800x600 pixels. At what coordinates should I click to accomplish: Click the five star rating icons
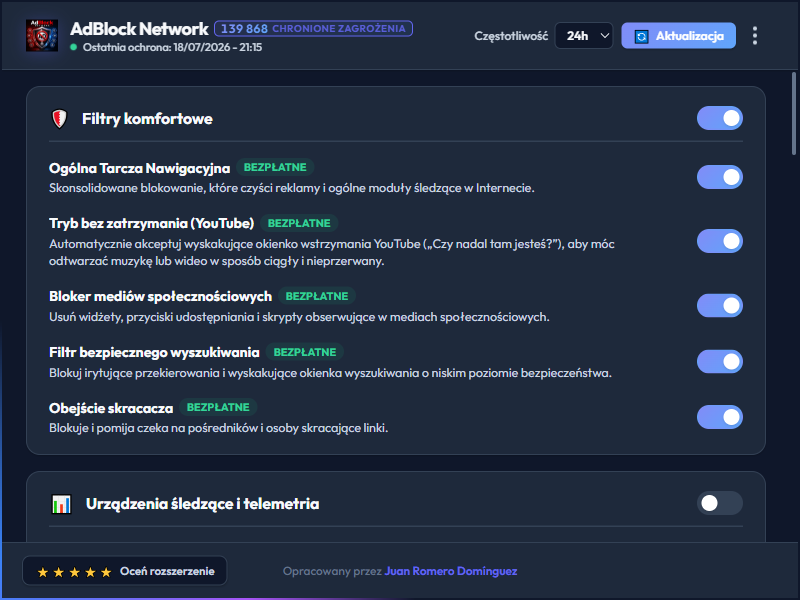point(74,572)
